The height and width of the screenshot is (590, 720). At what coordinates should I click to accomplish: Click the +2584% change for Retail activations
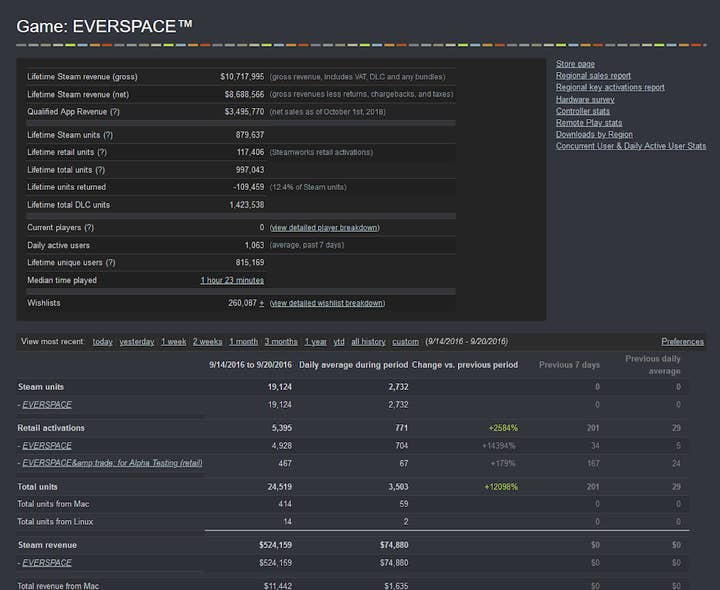coord(503,428)
